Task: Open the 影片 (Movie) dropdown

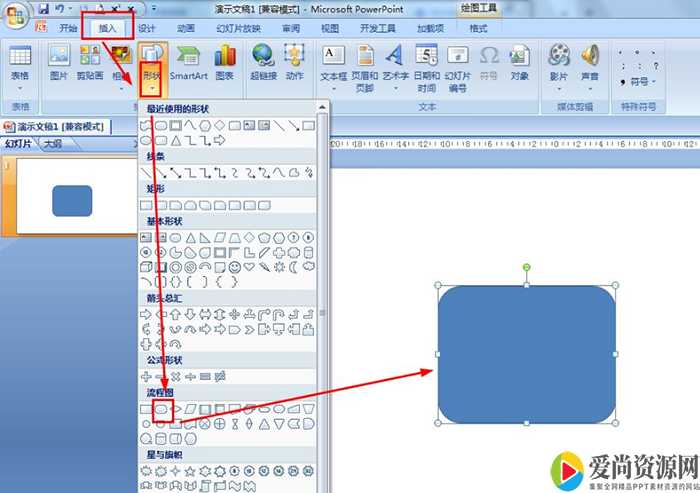Action: coord(559,64)
